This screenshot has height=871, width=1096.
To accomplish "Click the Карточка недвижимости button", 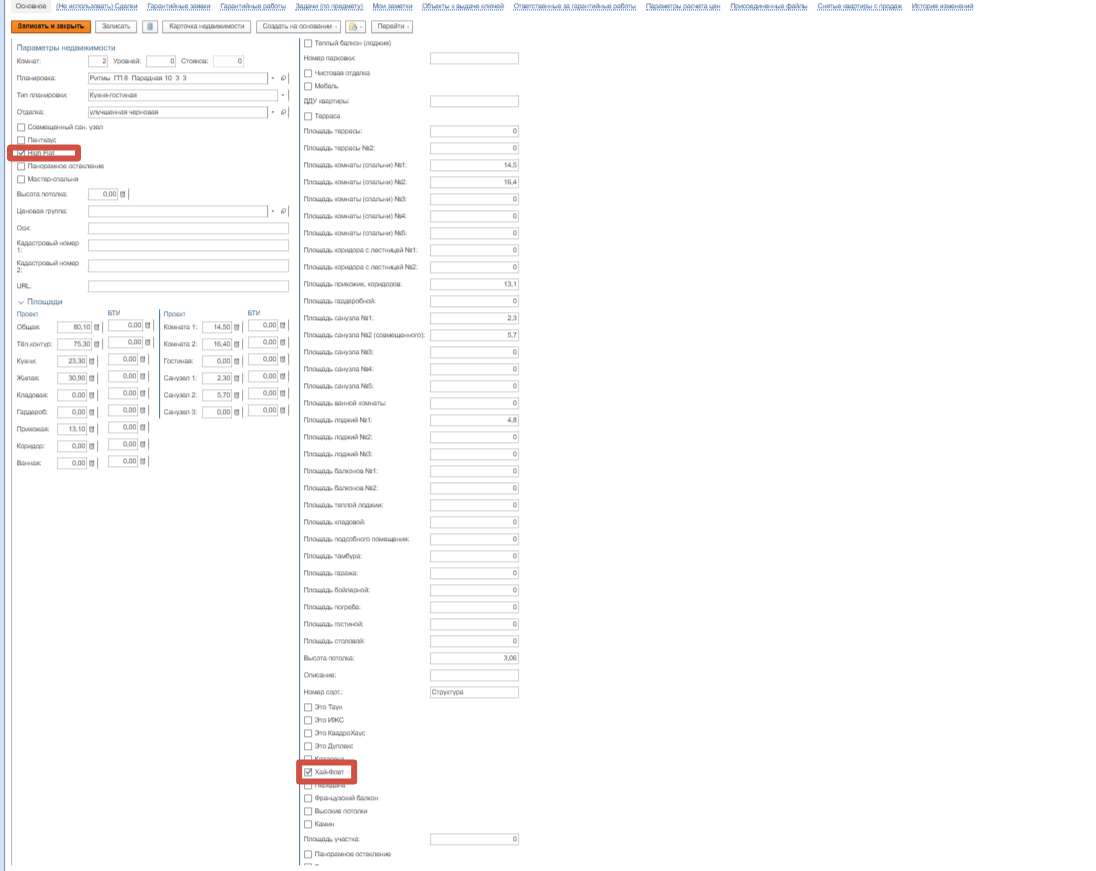I will (205, 27).
